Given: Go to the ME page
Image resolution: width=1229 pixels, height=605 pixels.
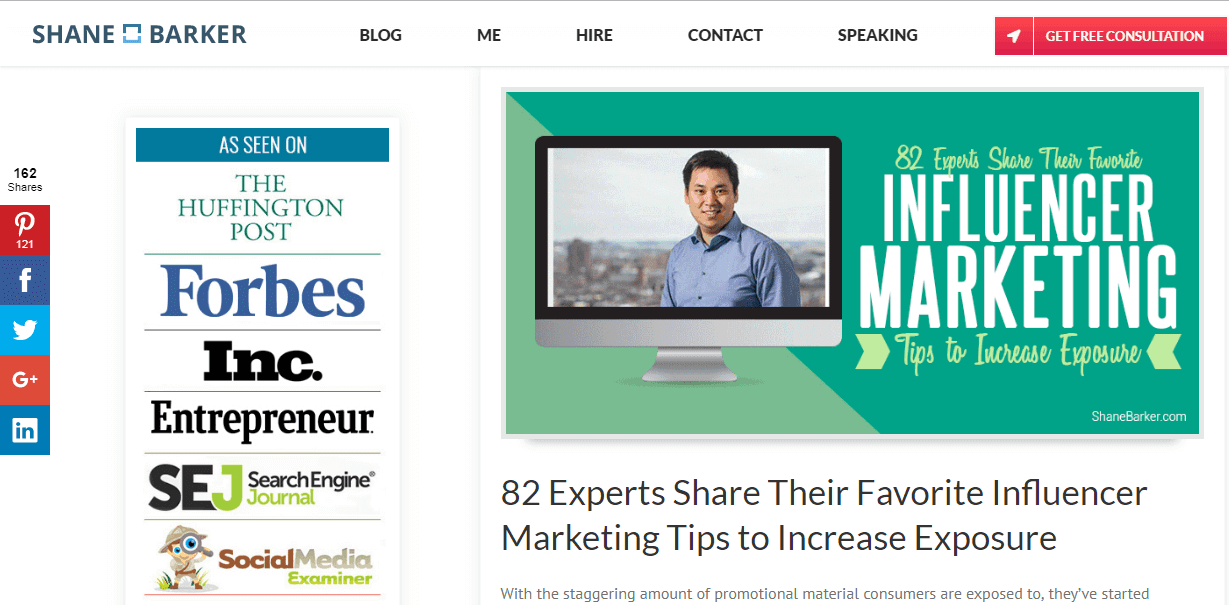Looking at the screenshot, I should coord(489,35).
